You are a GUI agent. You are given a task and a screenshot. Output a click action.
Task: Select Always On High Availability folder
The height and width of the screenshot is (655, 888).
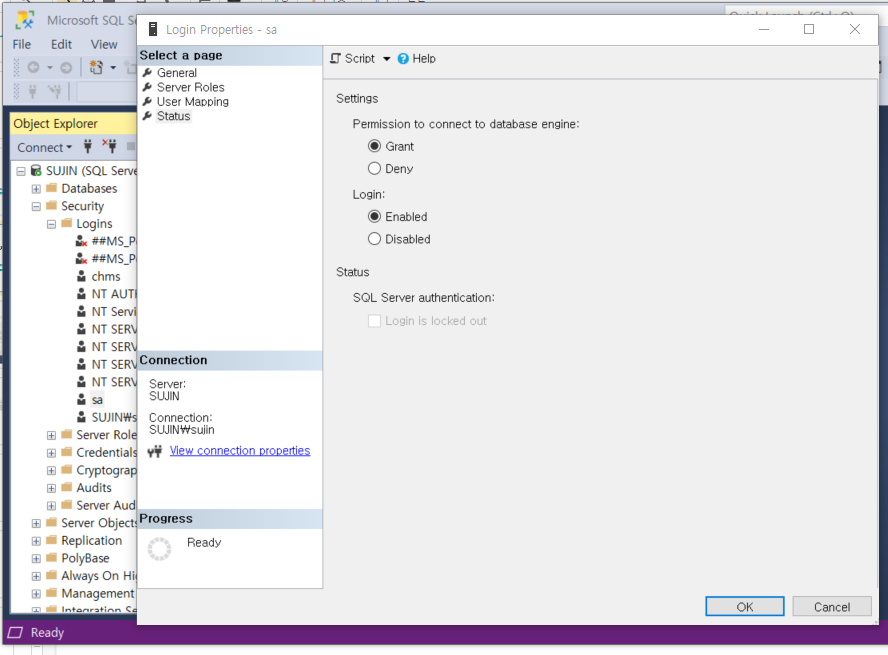pyautogui.click(x=99, y=576)
